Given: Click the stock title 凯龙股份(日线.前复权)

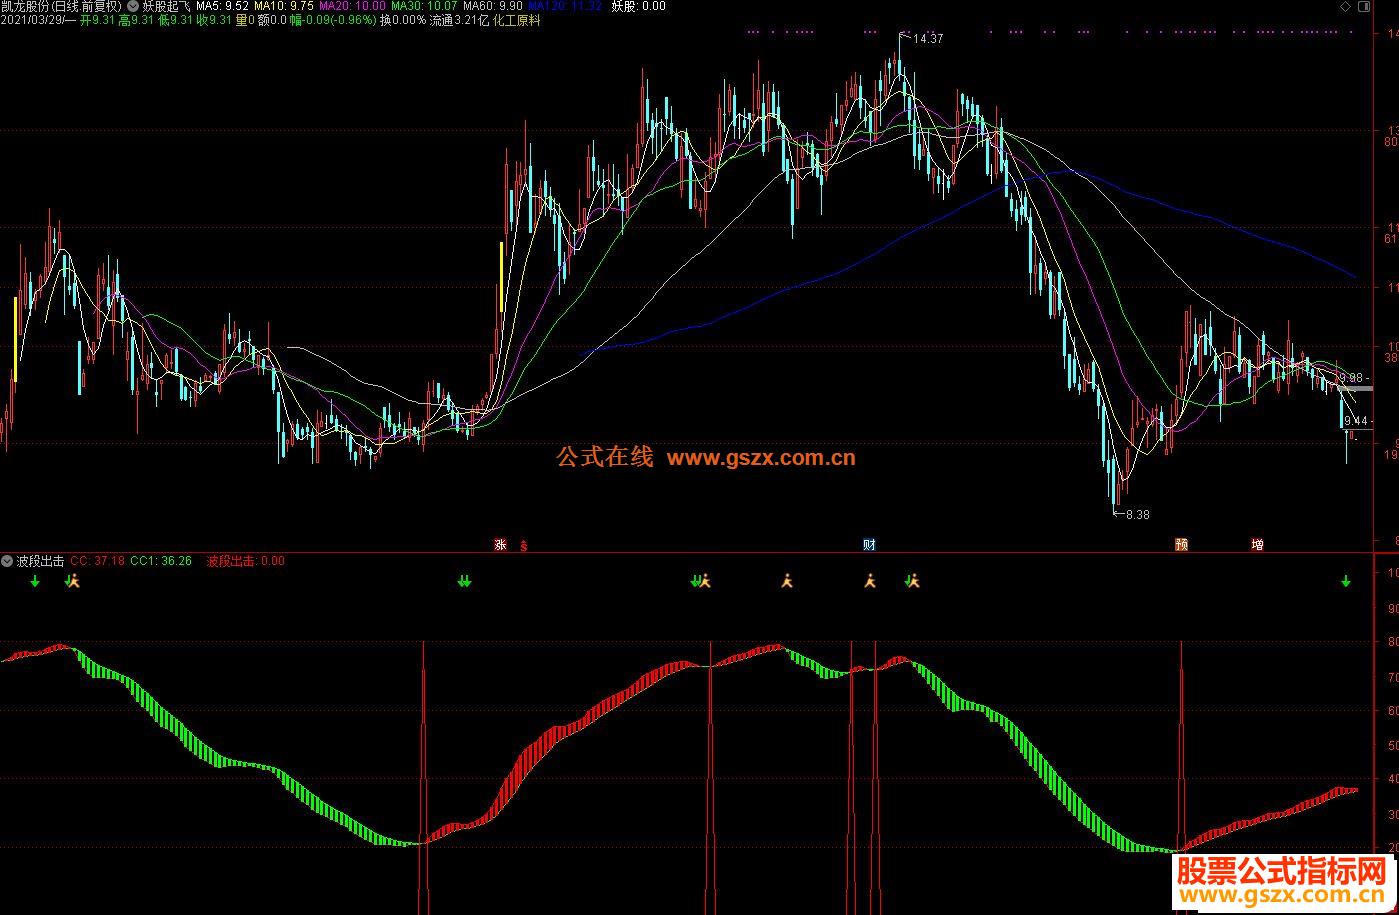Looking at the screenshot, I should point(60,6).
